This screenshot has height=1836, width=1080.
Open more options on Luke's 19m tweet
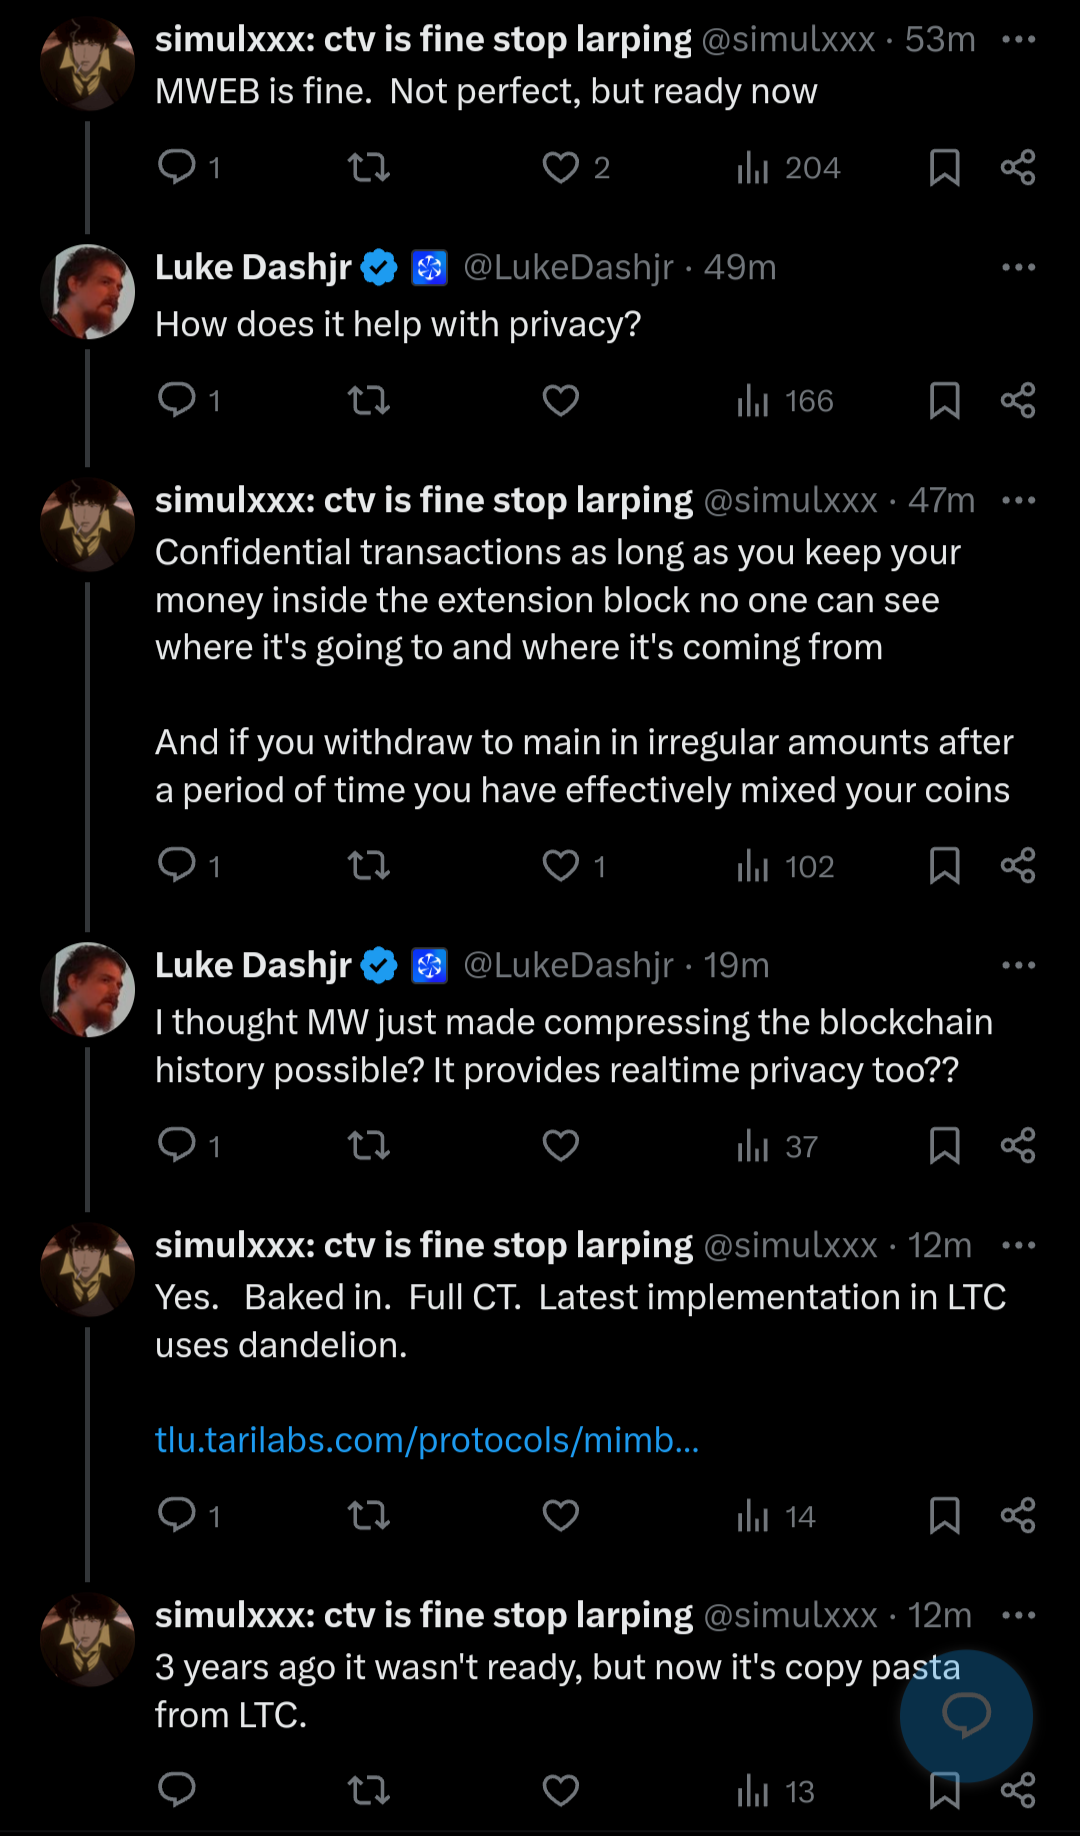point(1018,966)
